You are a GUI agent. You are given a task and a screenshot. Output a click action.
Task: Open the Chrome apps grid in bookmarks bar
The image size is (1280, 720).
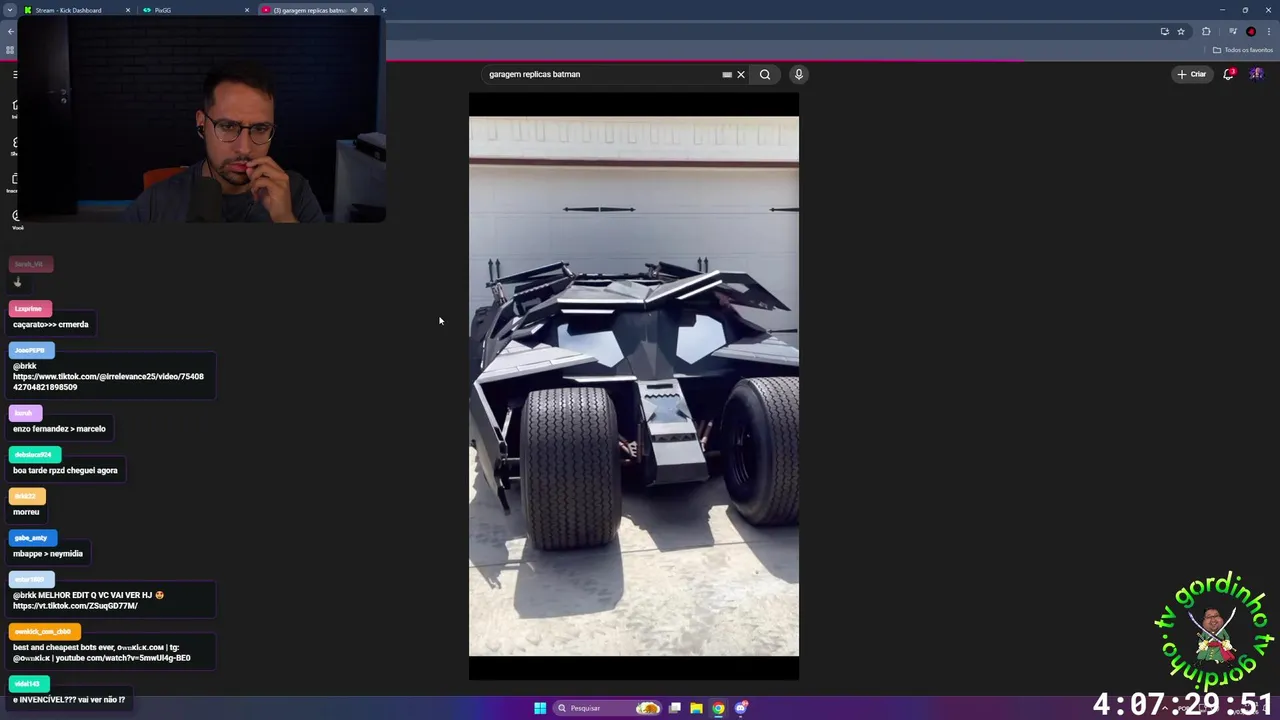tap(10, 50)
